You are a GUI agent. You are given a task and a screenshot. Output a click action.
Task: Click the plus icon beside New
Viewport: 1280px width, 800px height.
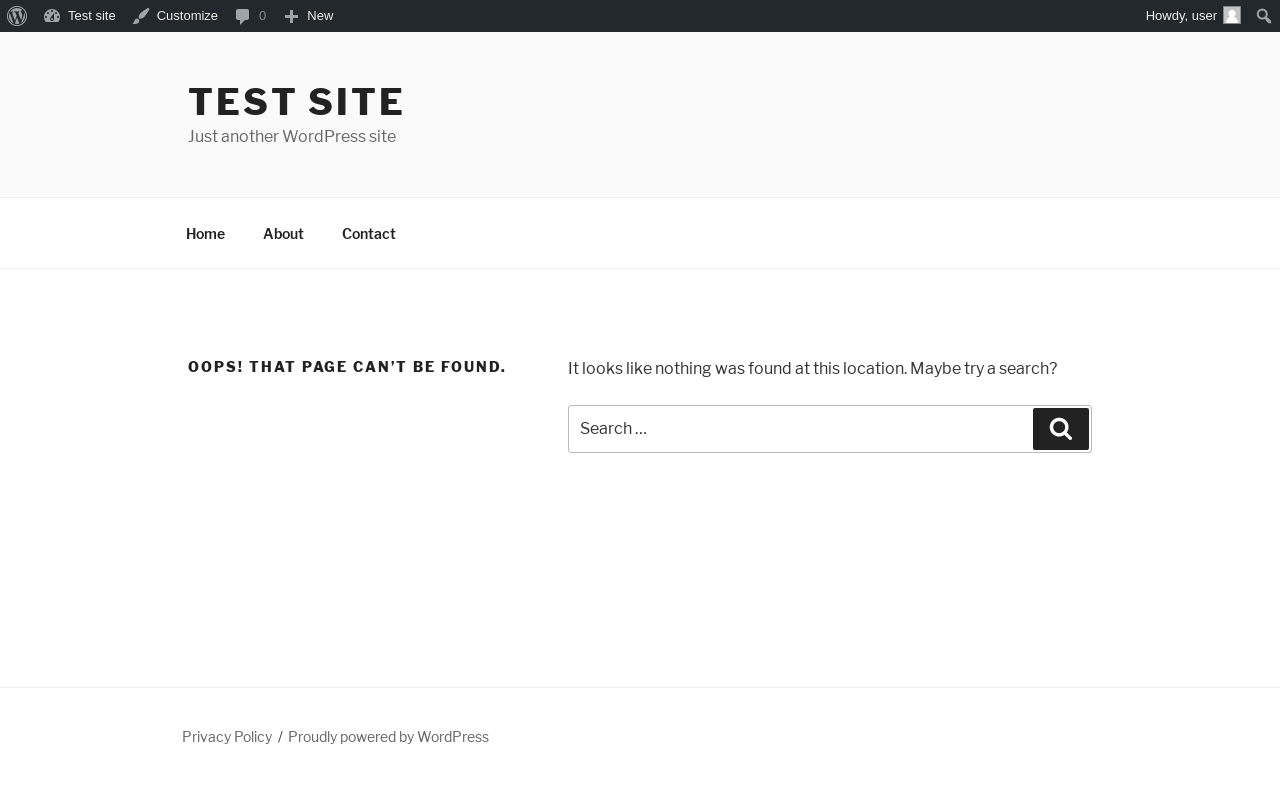[292, 16]
